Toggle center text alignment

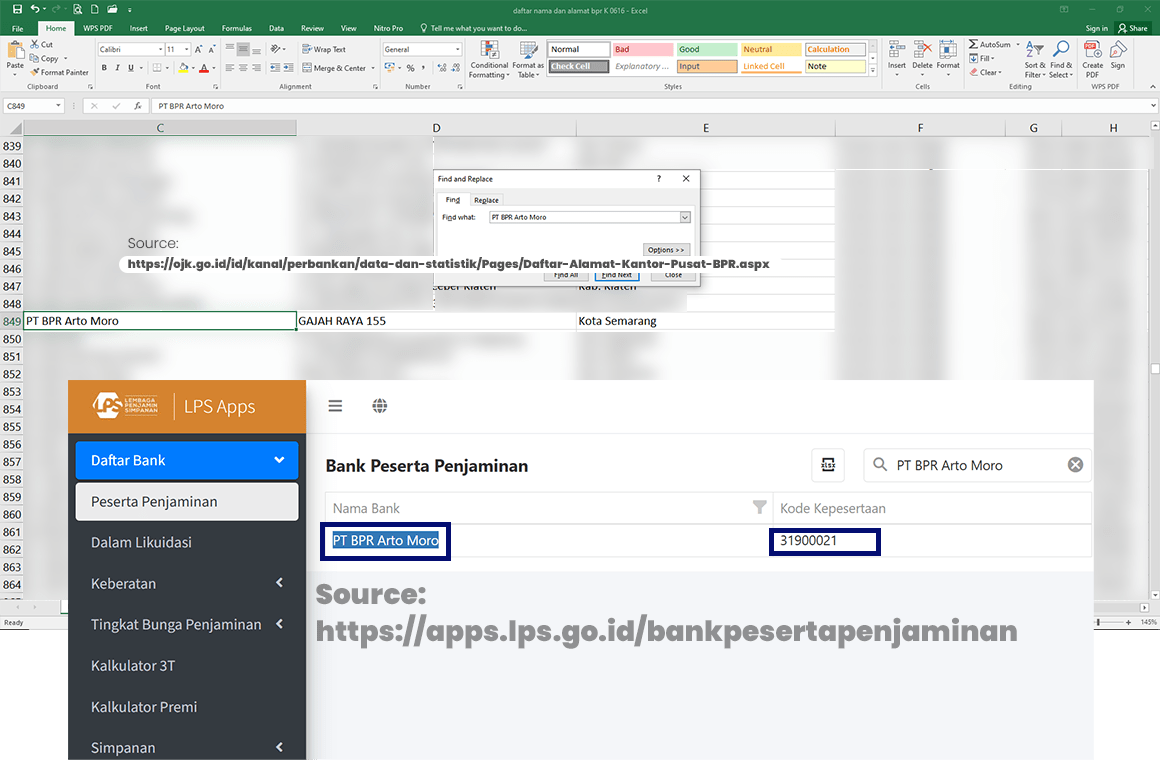point(243,68)
